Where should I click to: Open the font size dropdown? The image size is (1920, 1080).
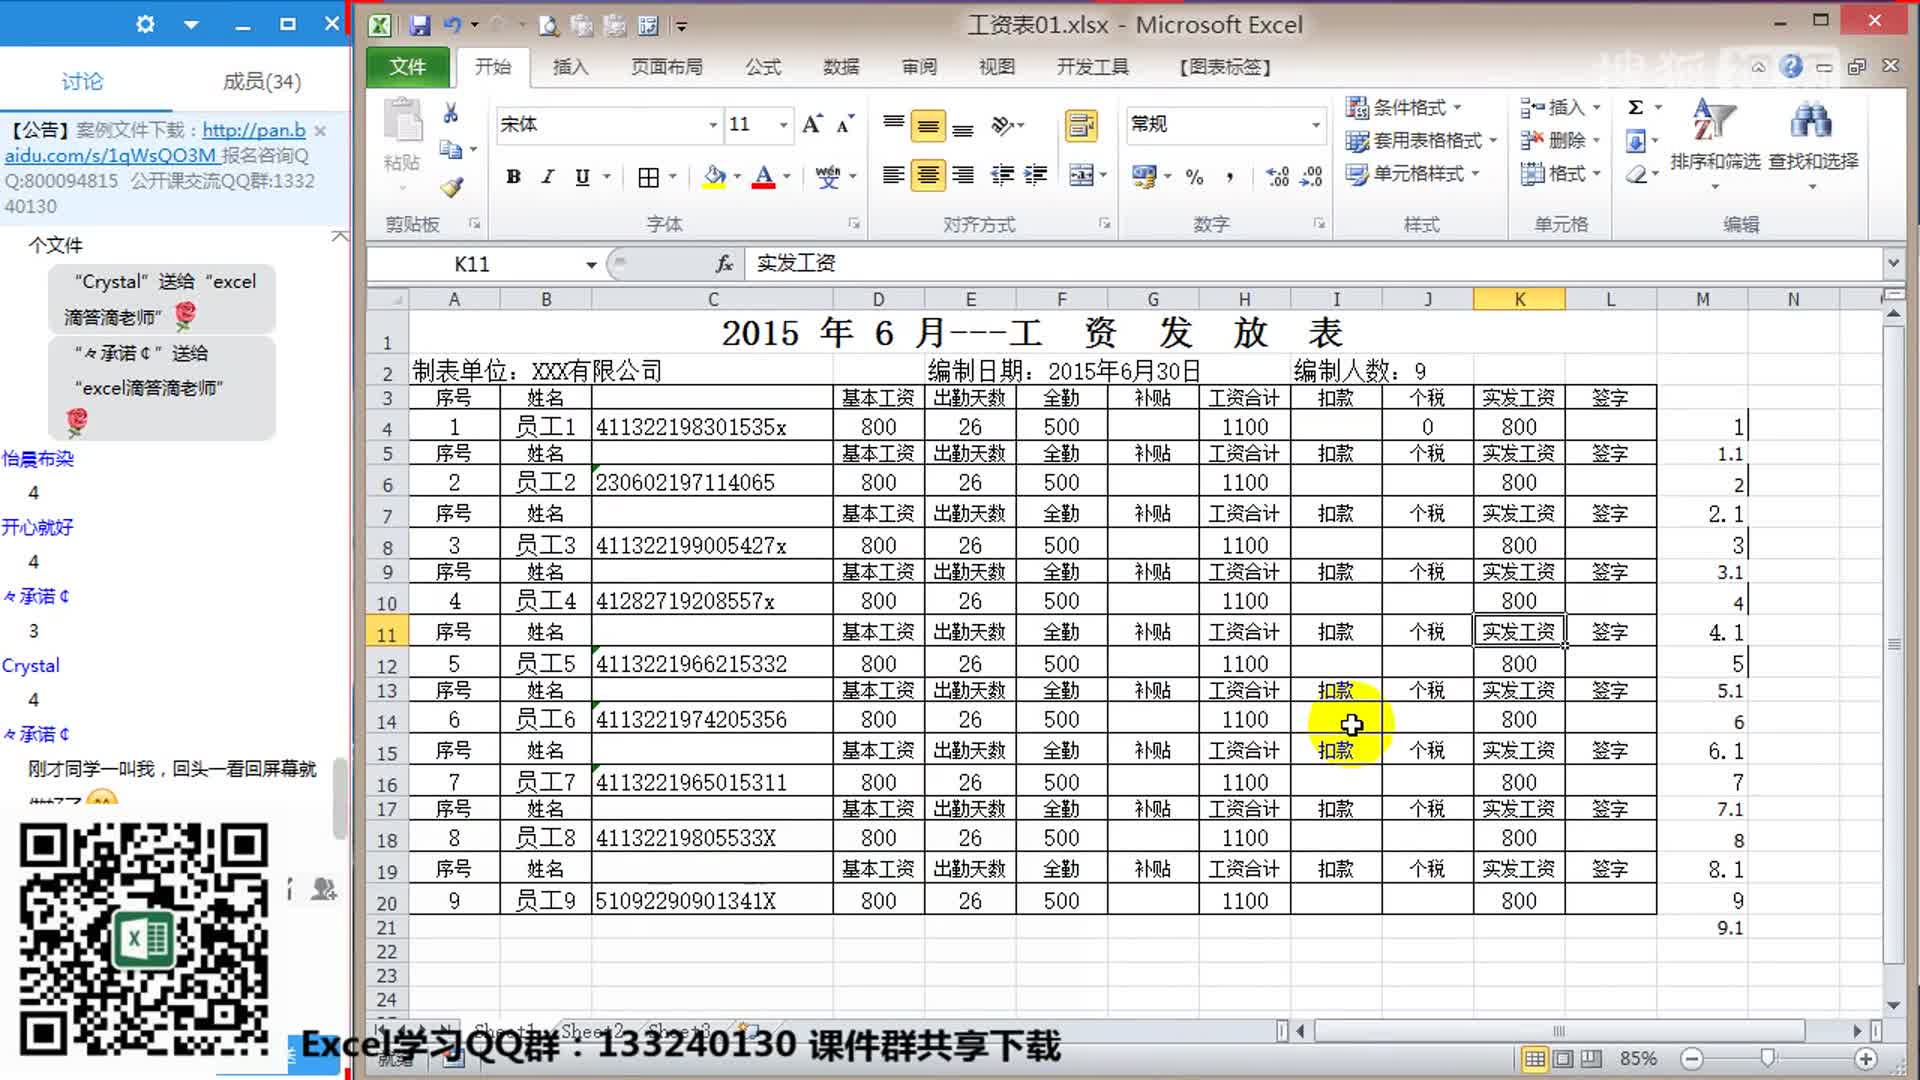click(783, 125)
